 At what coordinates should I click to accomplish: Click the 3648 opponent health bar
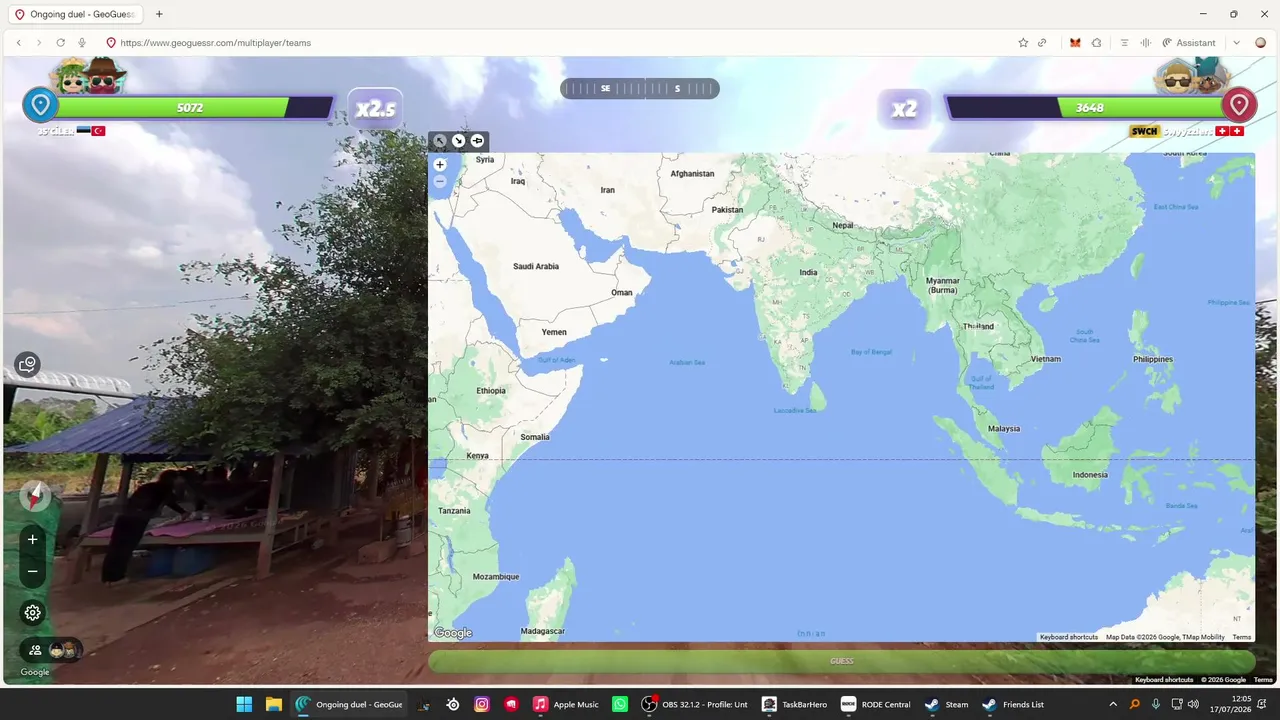point(1088,108)
